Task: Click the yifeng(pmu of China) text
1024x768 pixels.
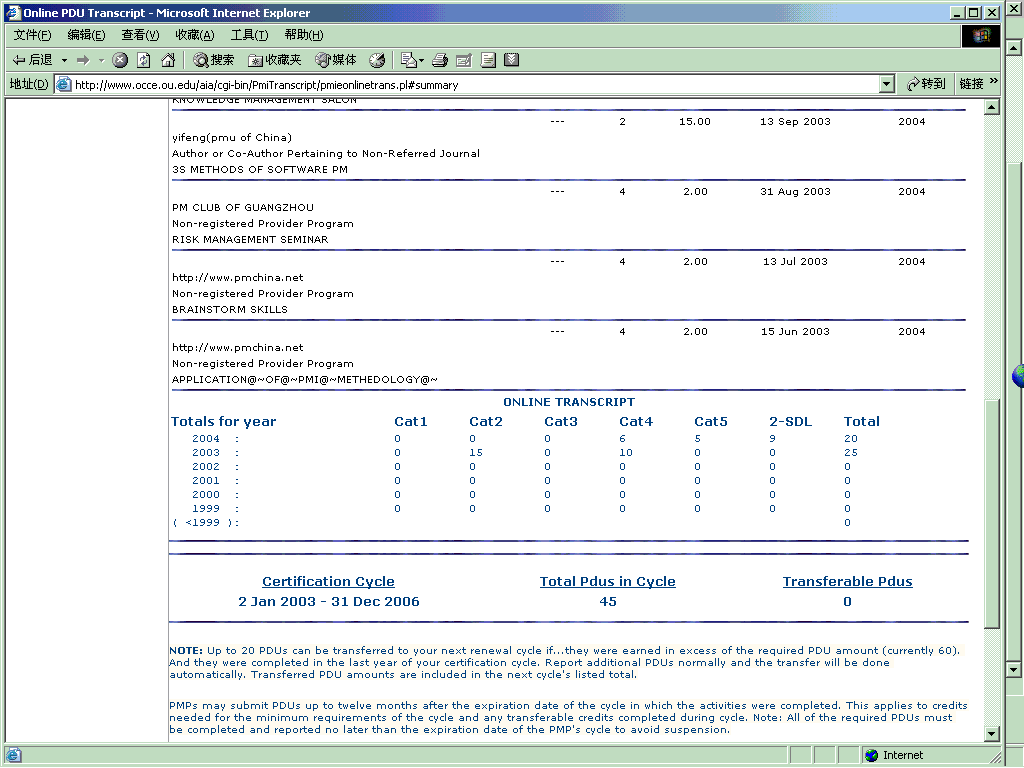Action: (232, 138)
